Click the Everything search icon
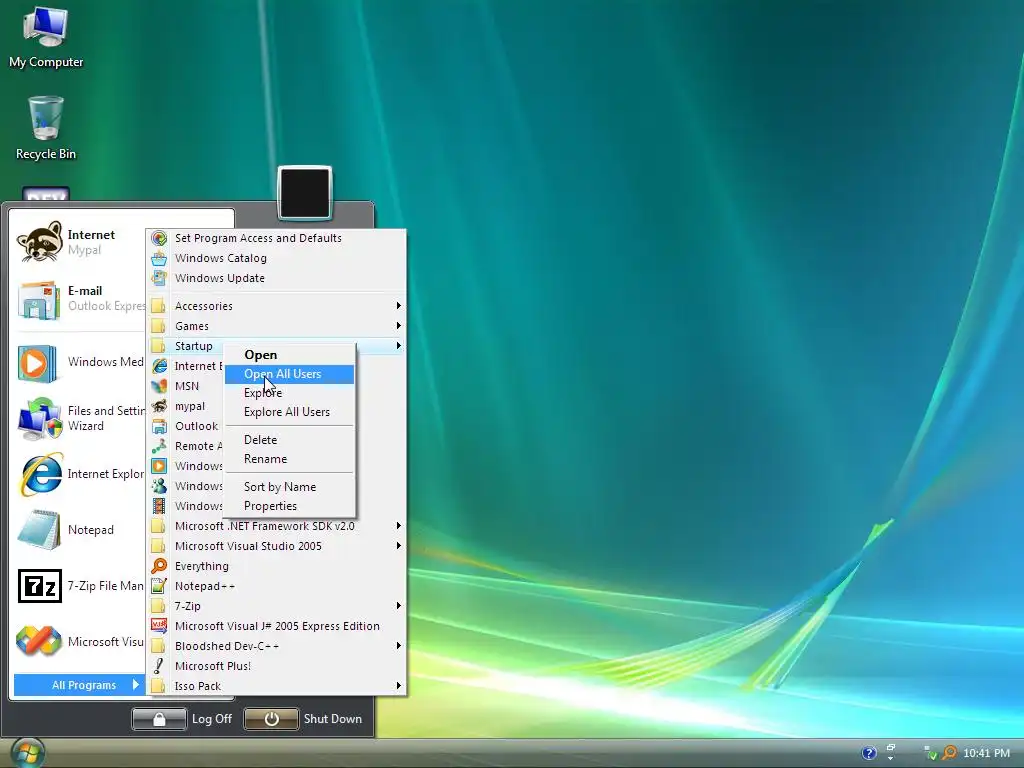The height and width of the screenshot is (768, 1024). pyautogui.click(x=159, y=566)
